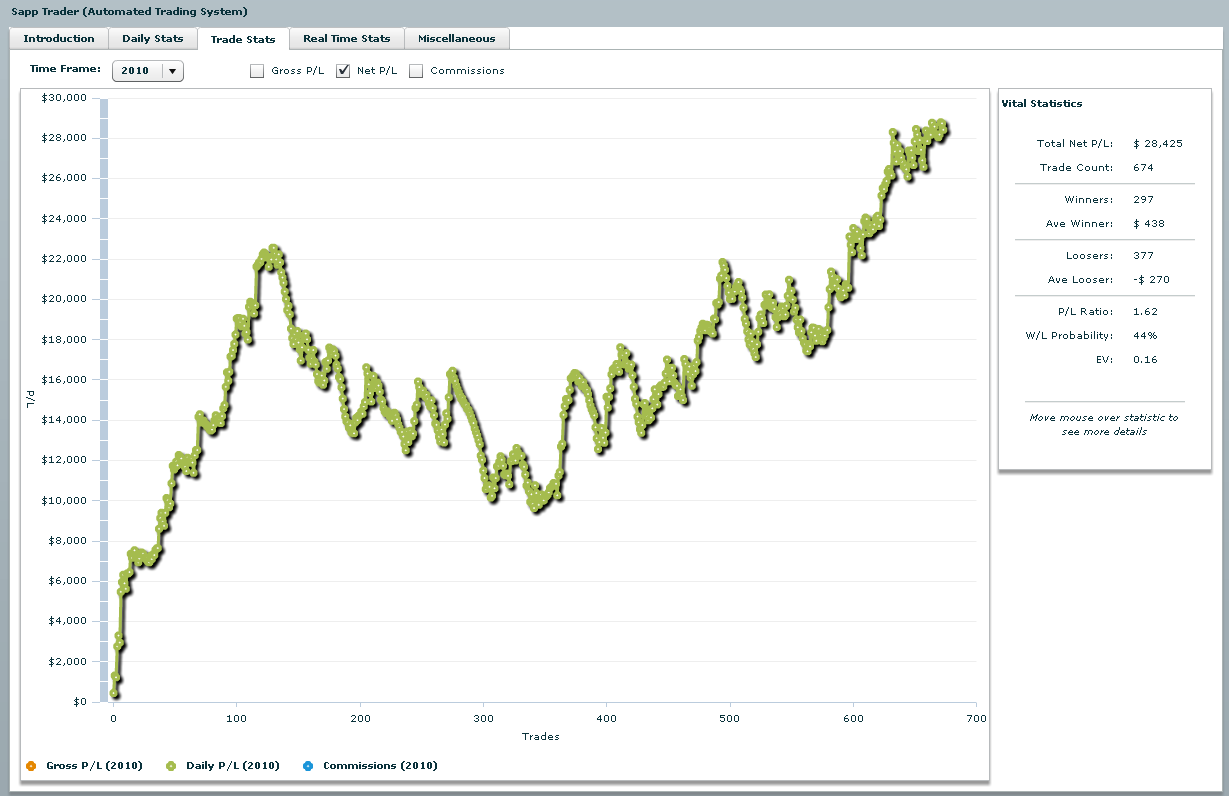This screenshot has width=1229, height=796.
Task: Click the Gross P/L (2010) legend label
Action: [94, 766]
